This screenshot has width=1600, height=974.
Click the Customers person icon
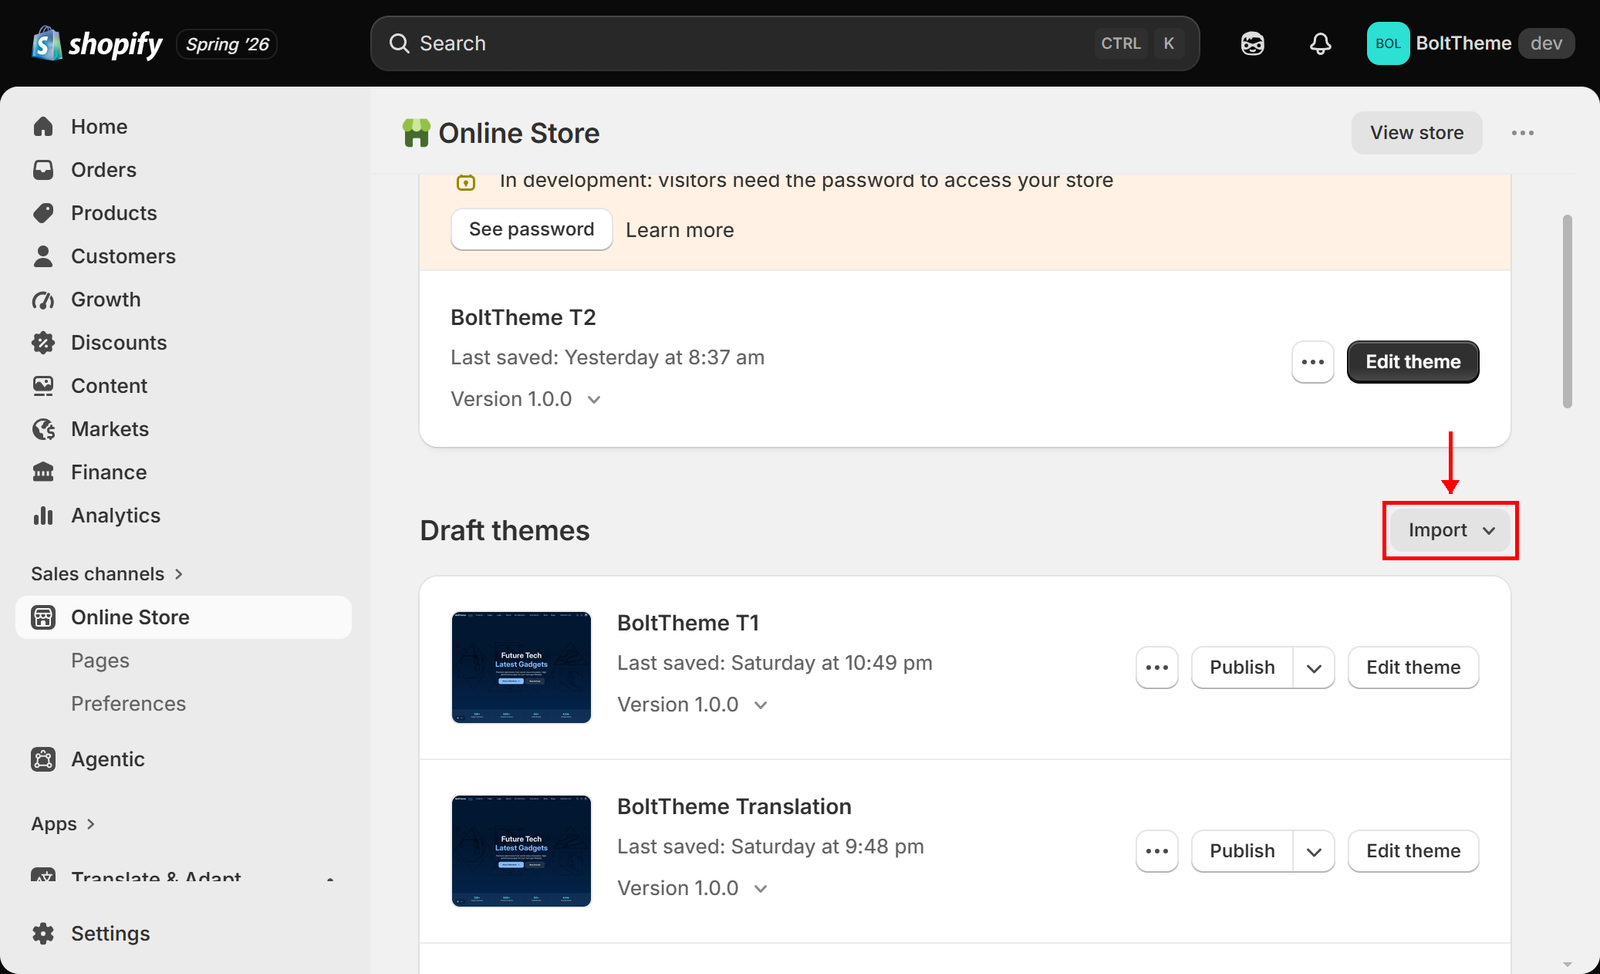point(43,256)
